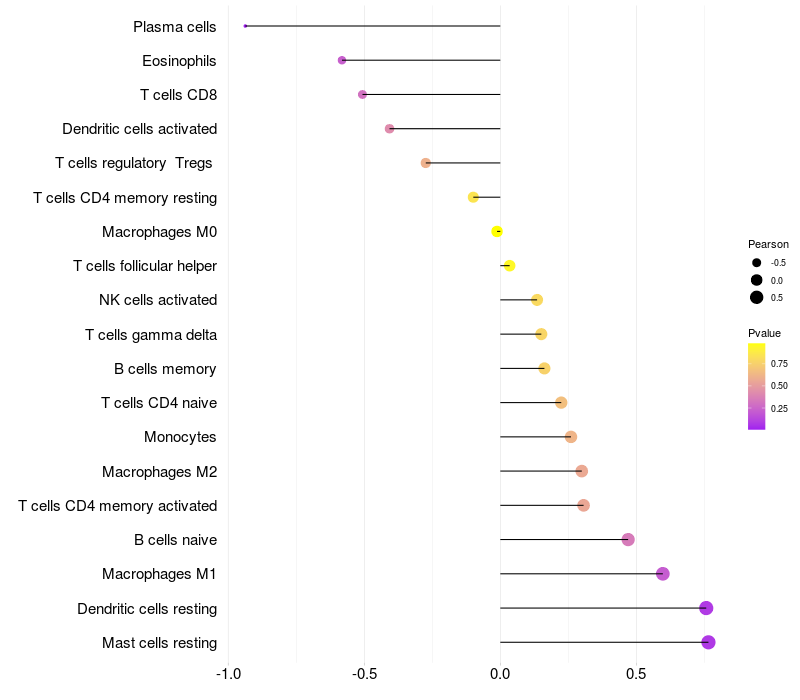Click the Pvalue color gradient bar
This screenshot has width=800, height=700.
point(757,387)
